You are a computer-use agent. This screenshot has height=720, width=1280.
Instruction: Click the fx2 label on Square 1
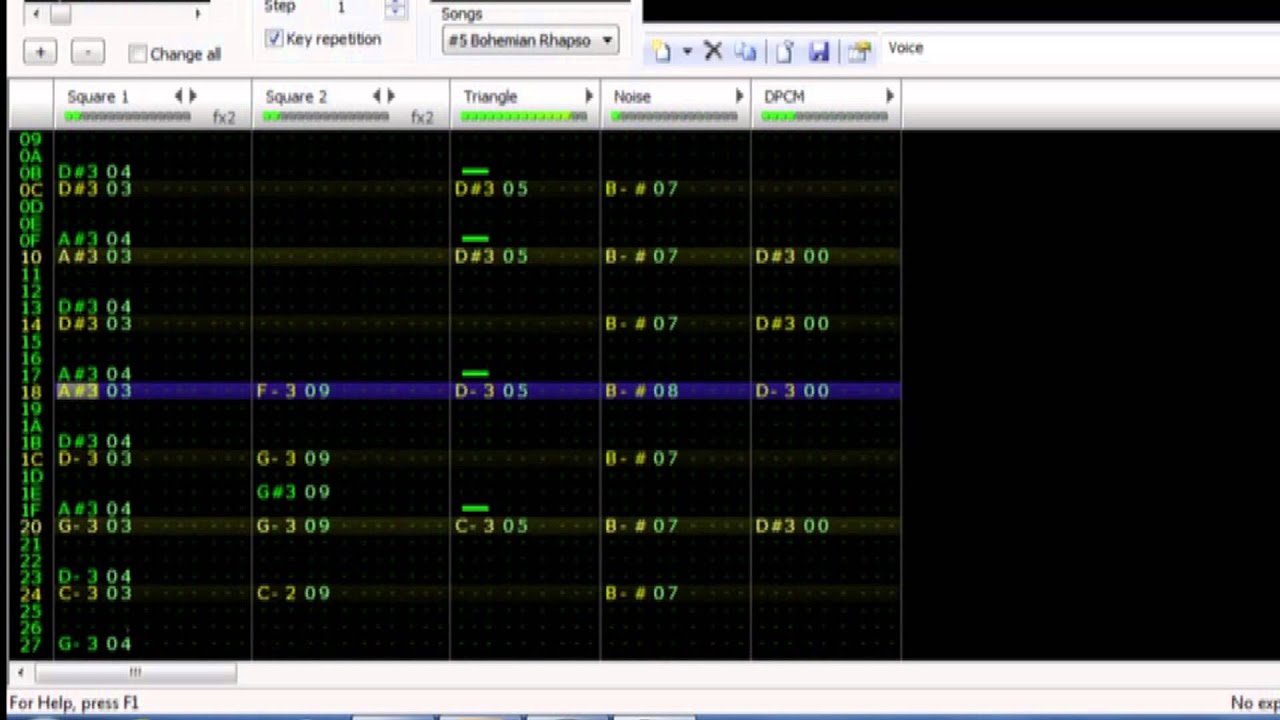pyautogui.click(x=224, y=117)
